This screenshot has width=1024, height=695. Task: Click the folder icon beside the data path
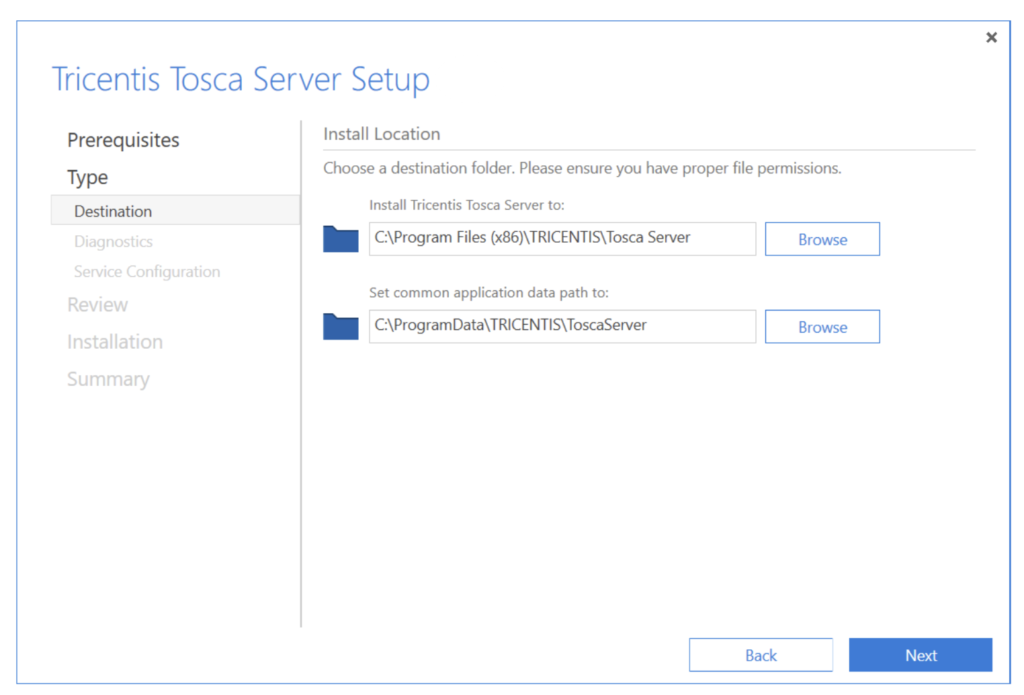[340, 327]
